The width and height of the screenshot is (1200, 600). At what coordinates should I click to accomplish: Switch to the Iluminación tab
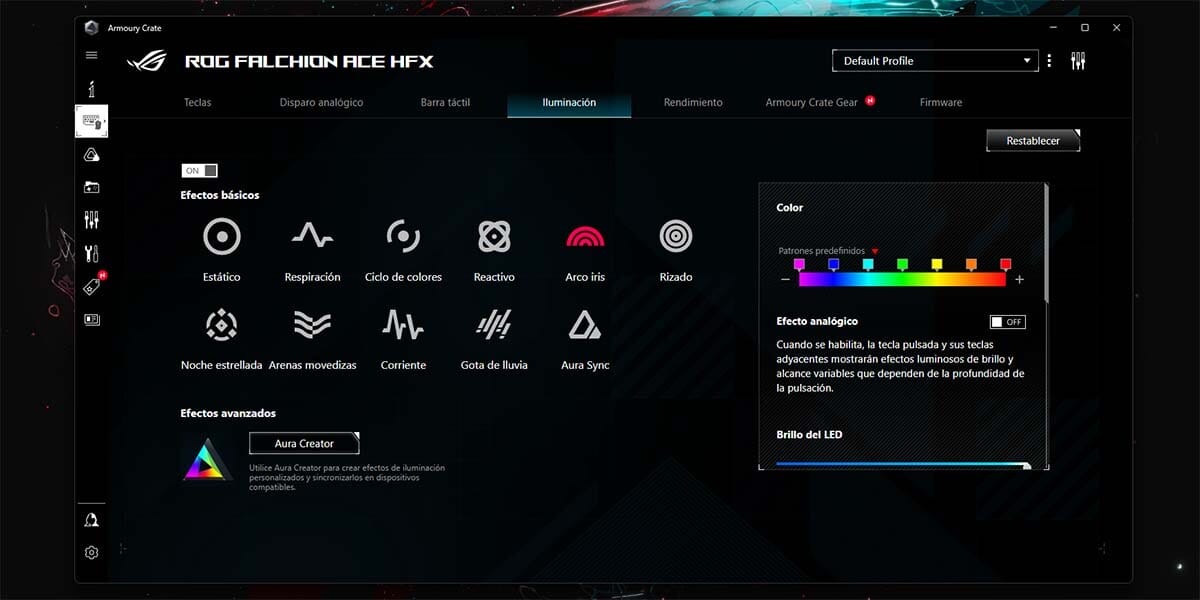point(569,102)
